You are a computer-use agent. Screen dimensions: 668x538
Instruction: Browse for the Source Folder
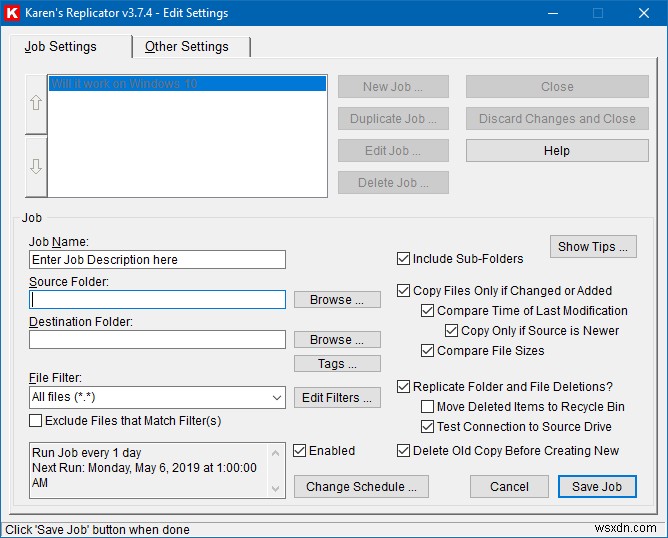tap(337, 300)
